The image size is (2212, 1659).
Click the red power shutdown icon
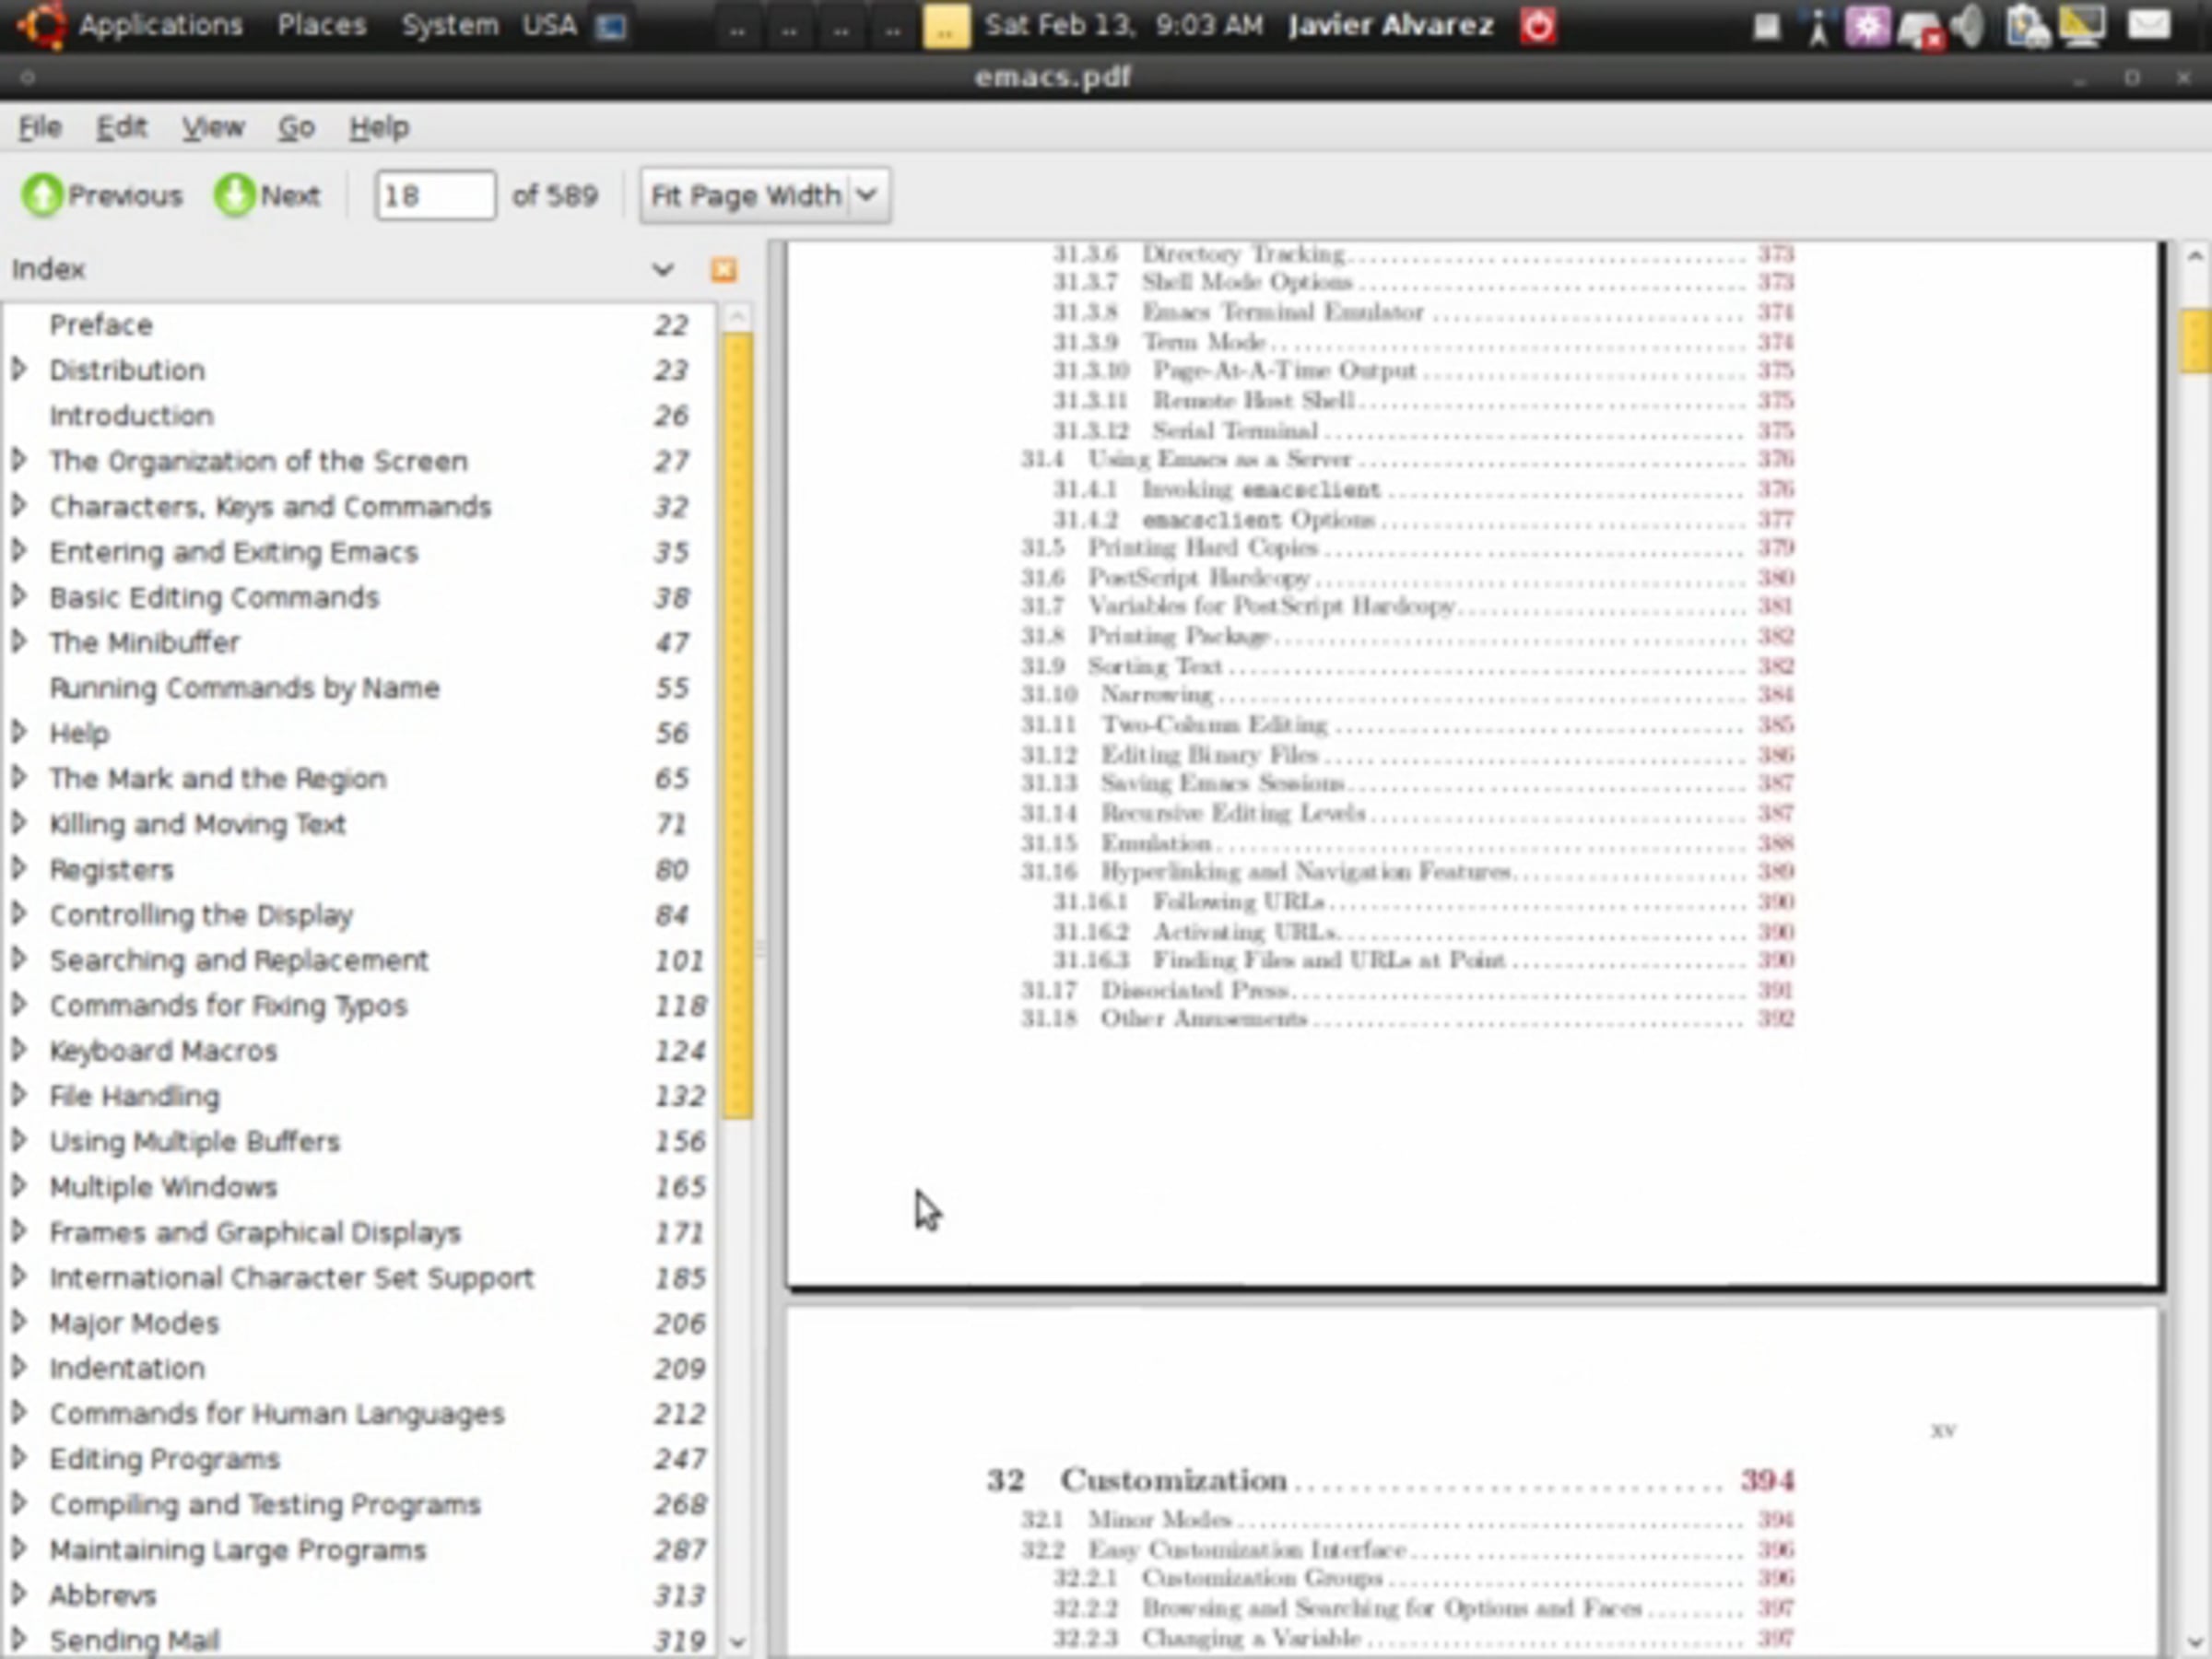[1538, 25]
